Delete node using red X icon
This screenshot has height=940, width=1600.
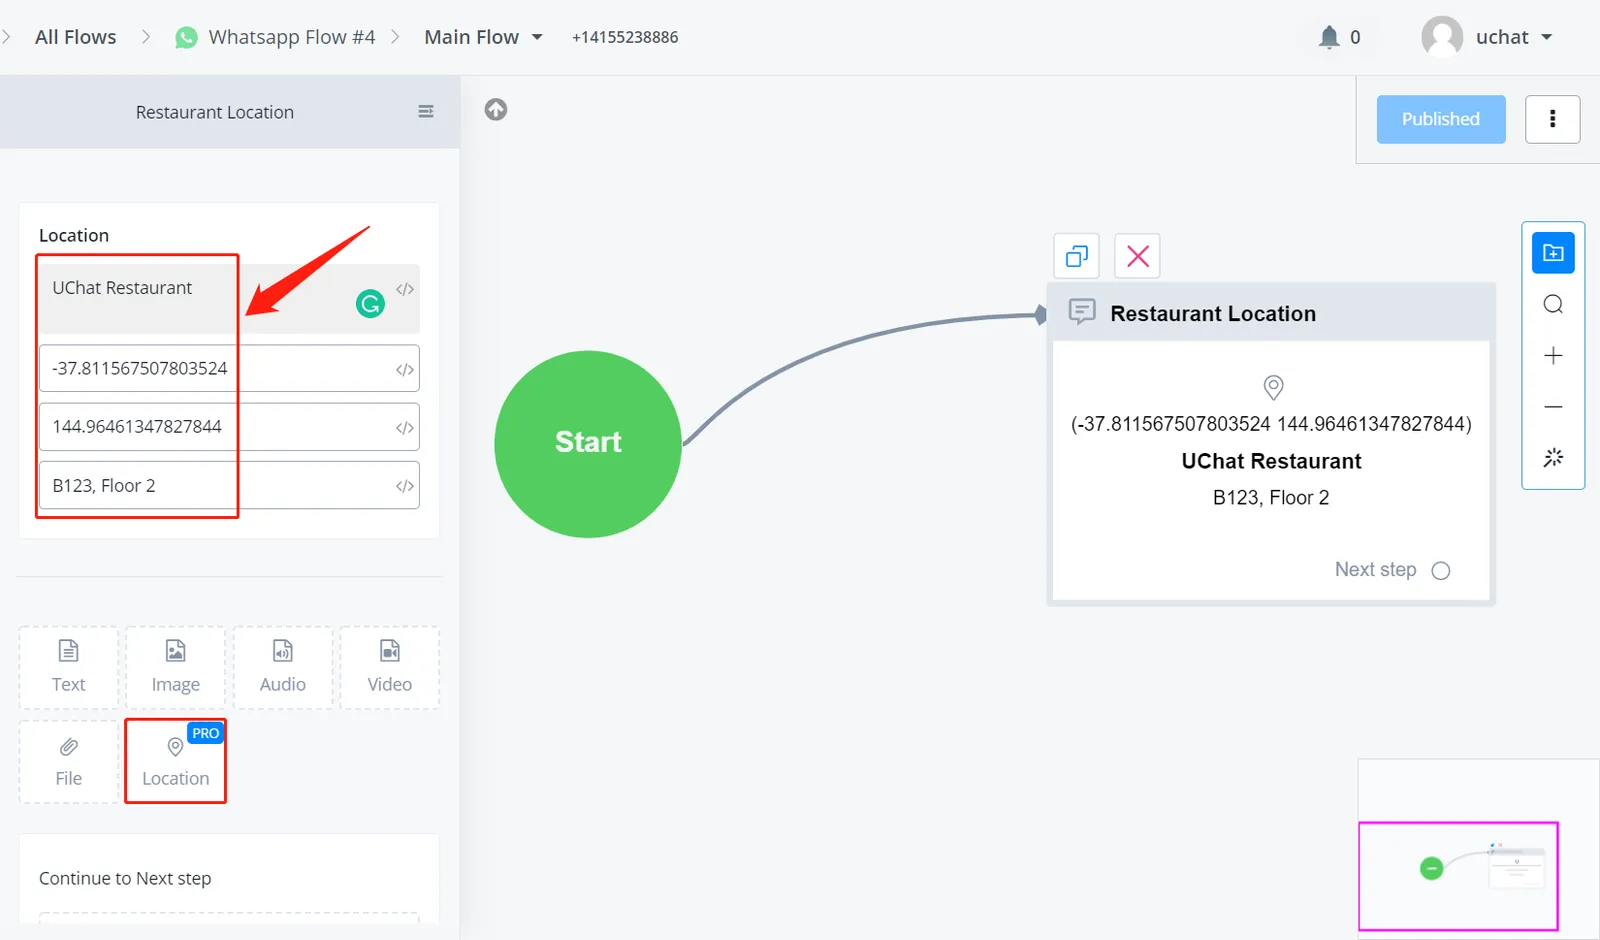(1138, 256)
